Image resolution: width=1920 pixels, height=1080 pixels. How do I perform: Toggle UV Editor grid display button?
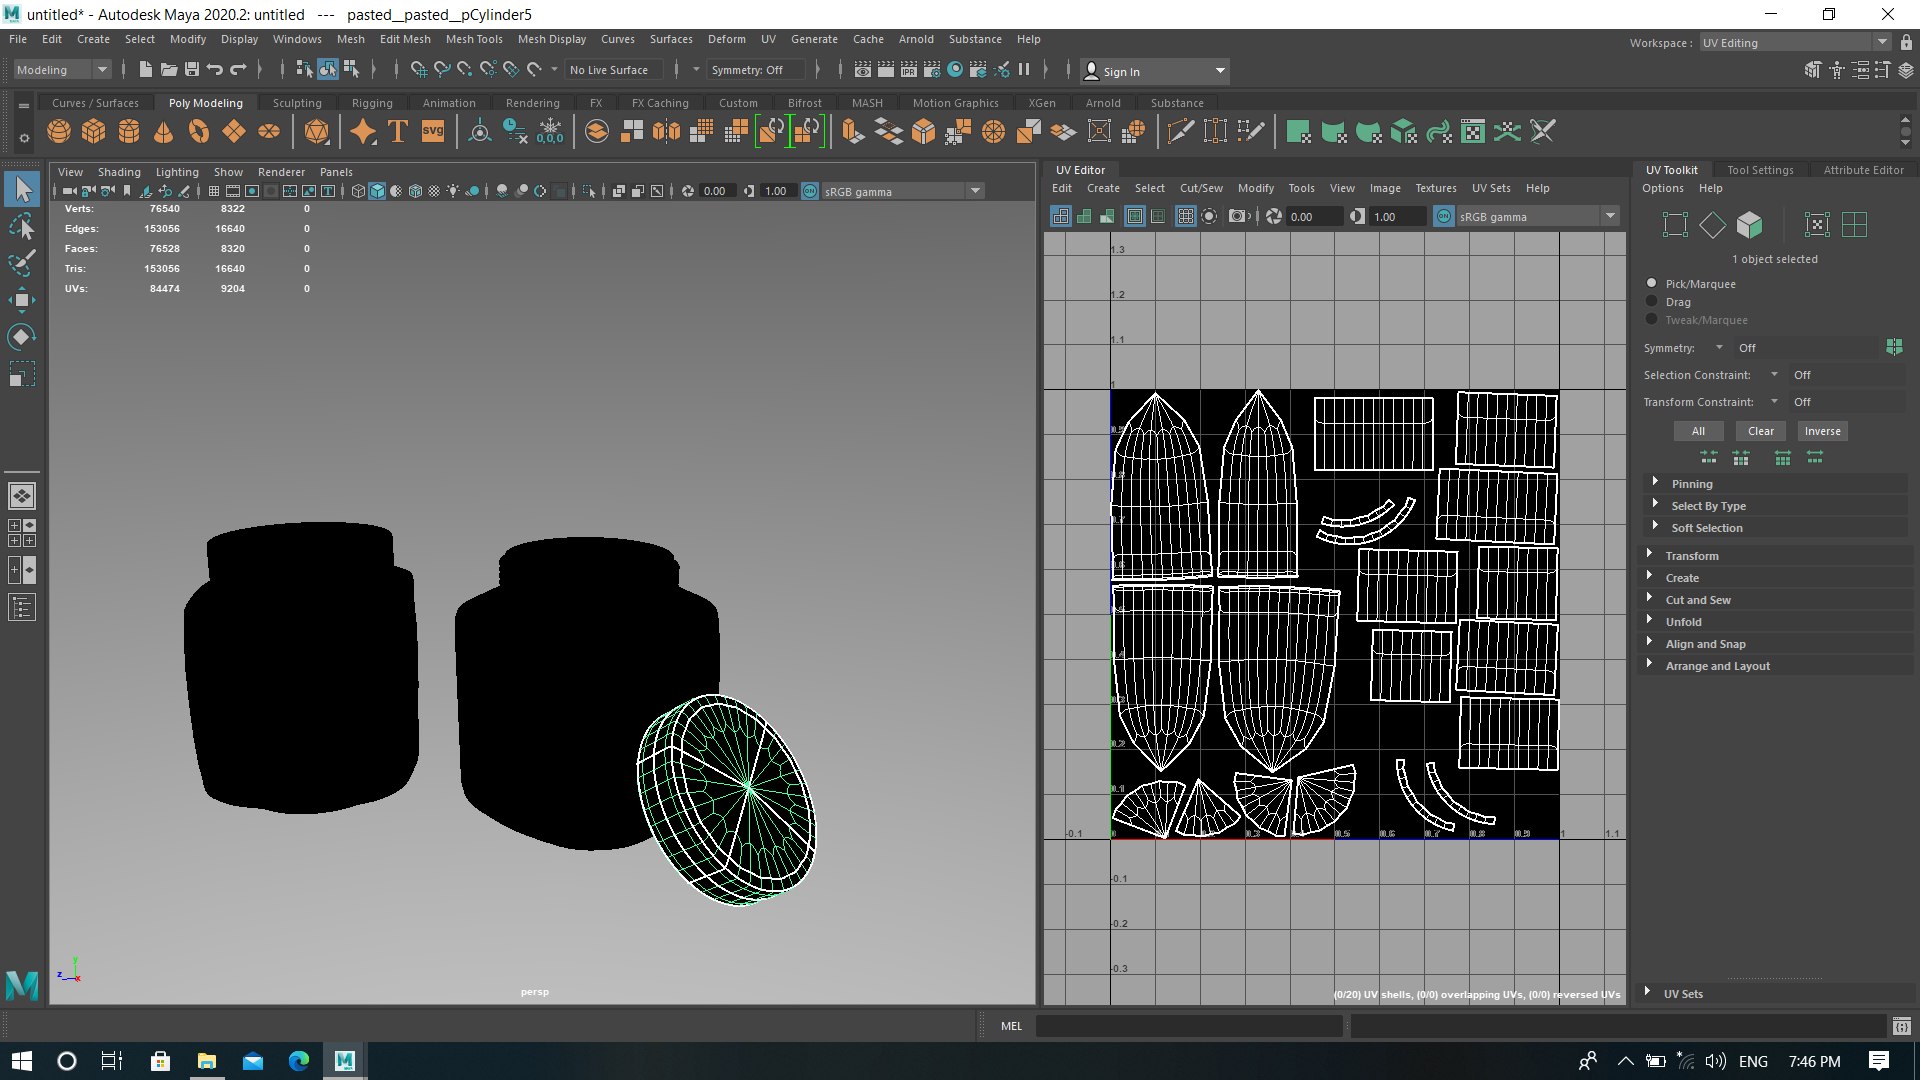(1185, 216)
